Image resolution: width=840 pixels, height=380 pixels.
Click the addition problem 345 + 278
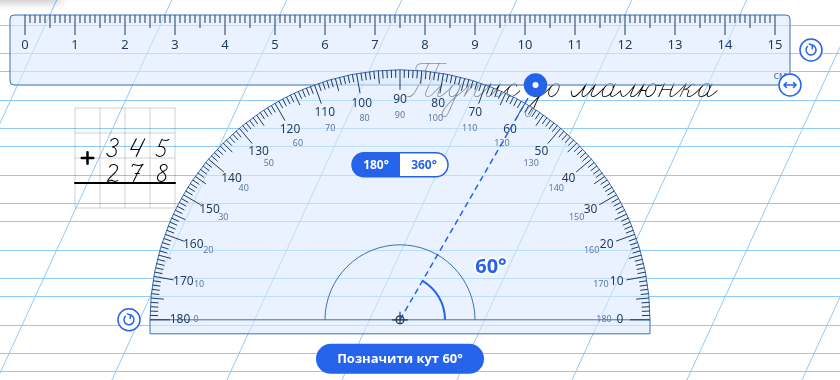pyautogui.click(x=125, y=158)
